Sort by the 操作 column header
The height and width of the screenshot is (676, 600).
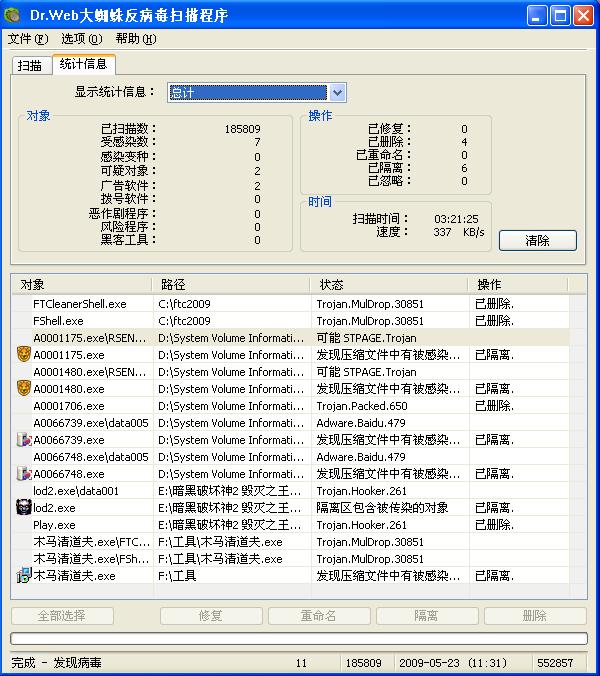coord(519,285)
